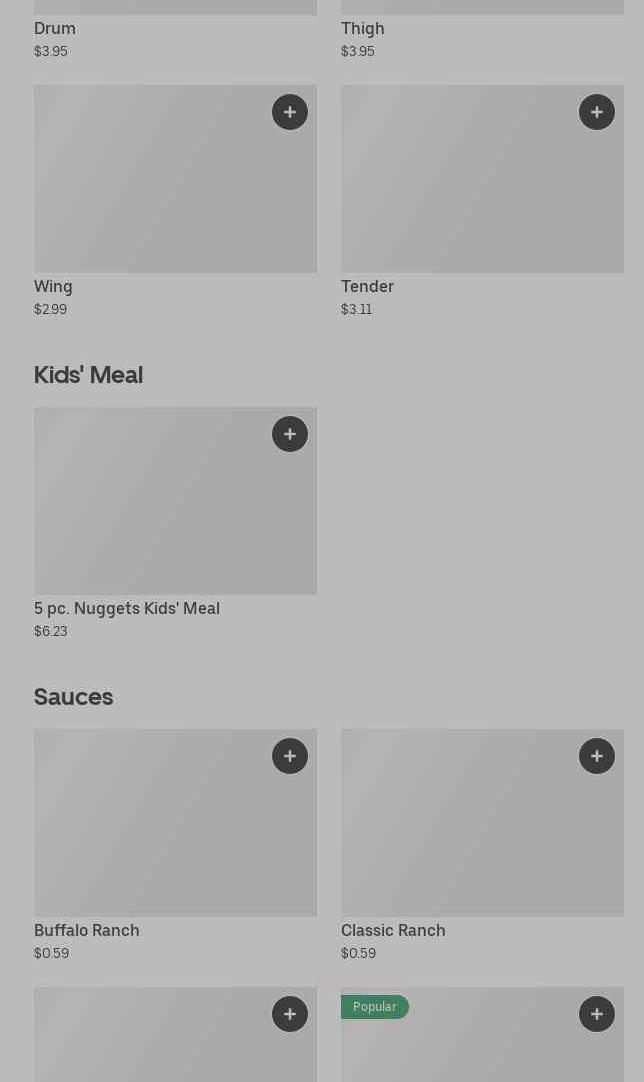The height and width of the screenshot is (1082, 644).
Task: Add 5 pc. Nuggets Kids' Meal
Action: pos(290,434)
